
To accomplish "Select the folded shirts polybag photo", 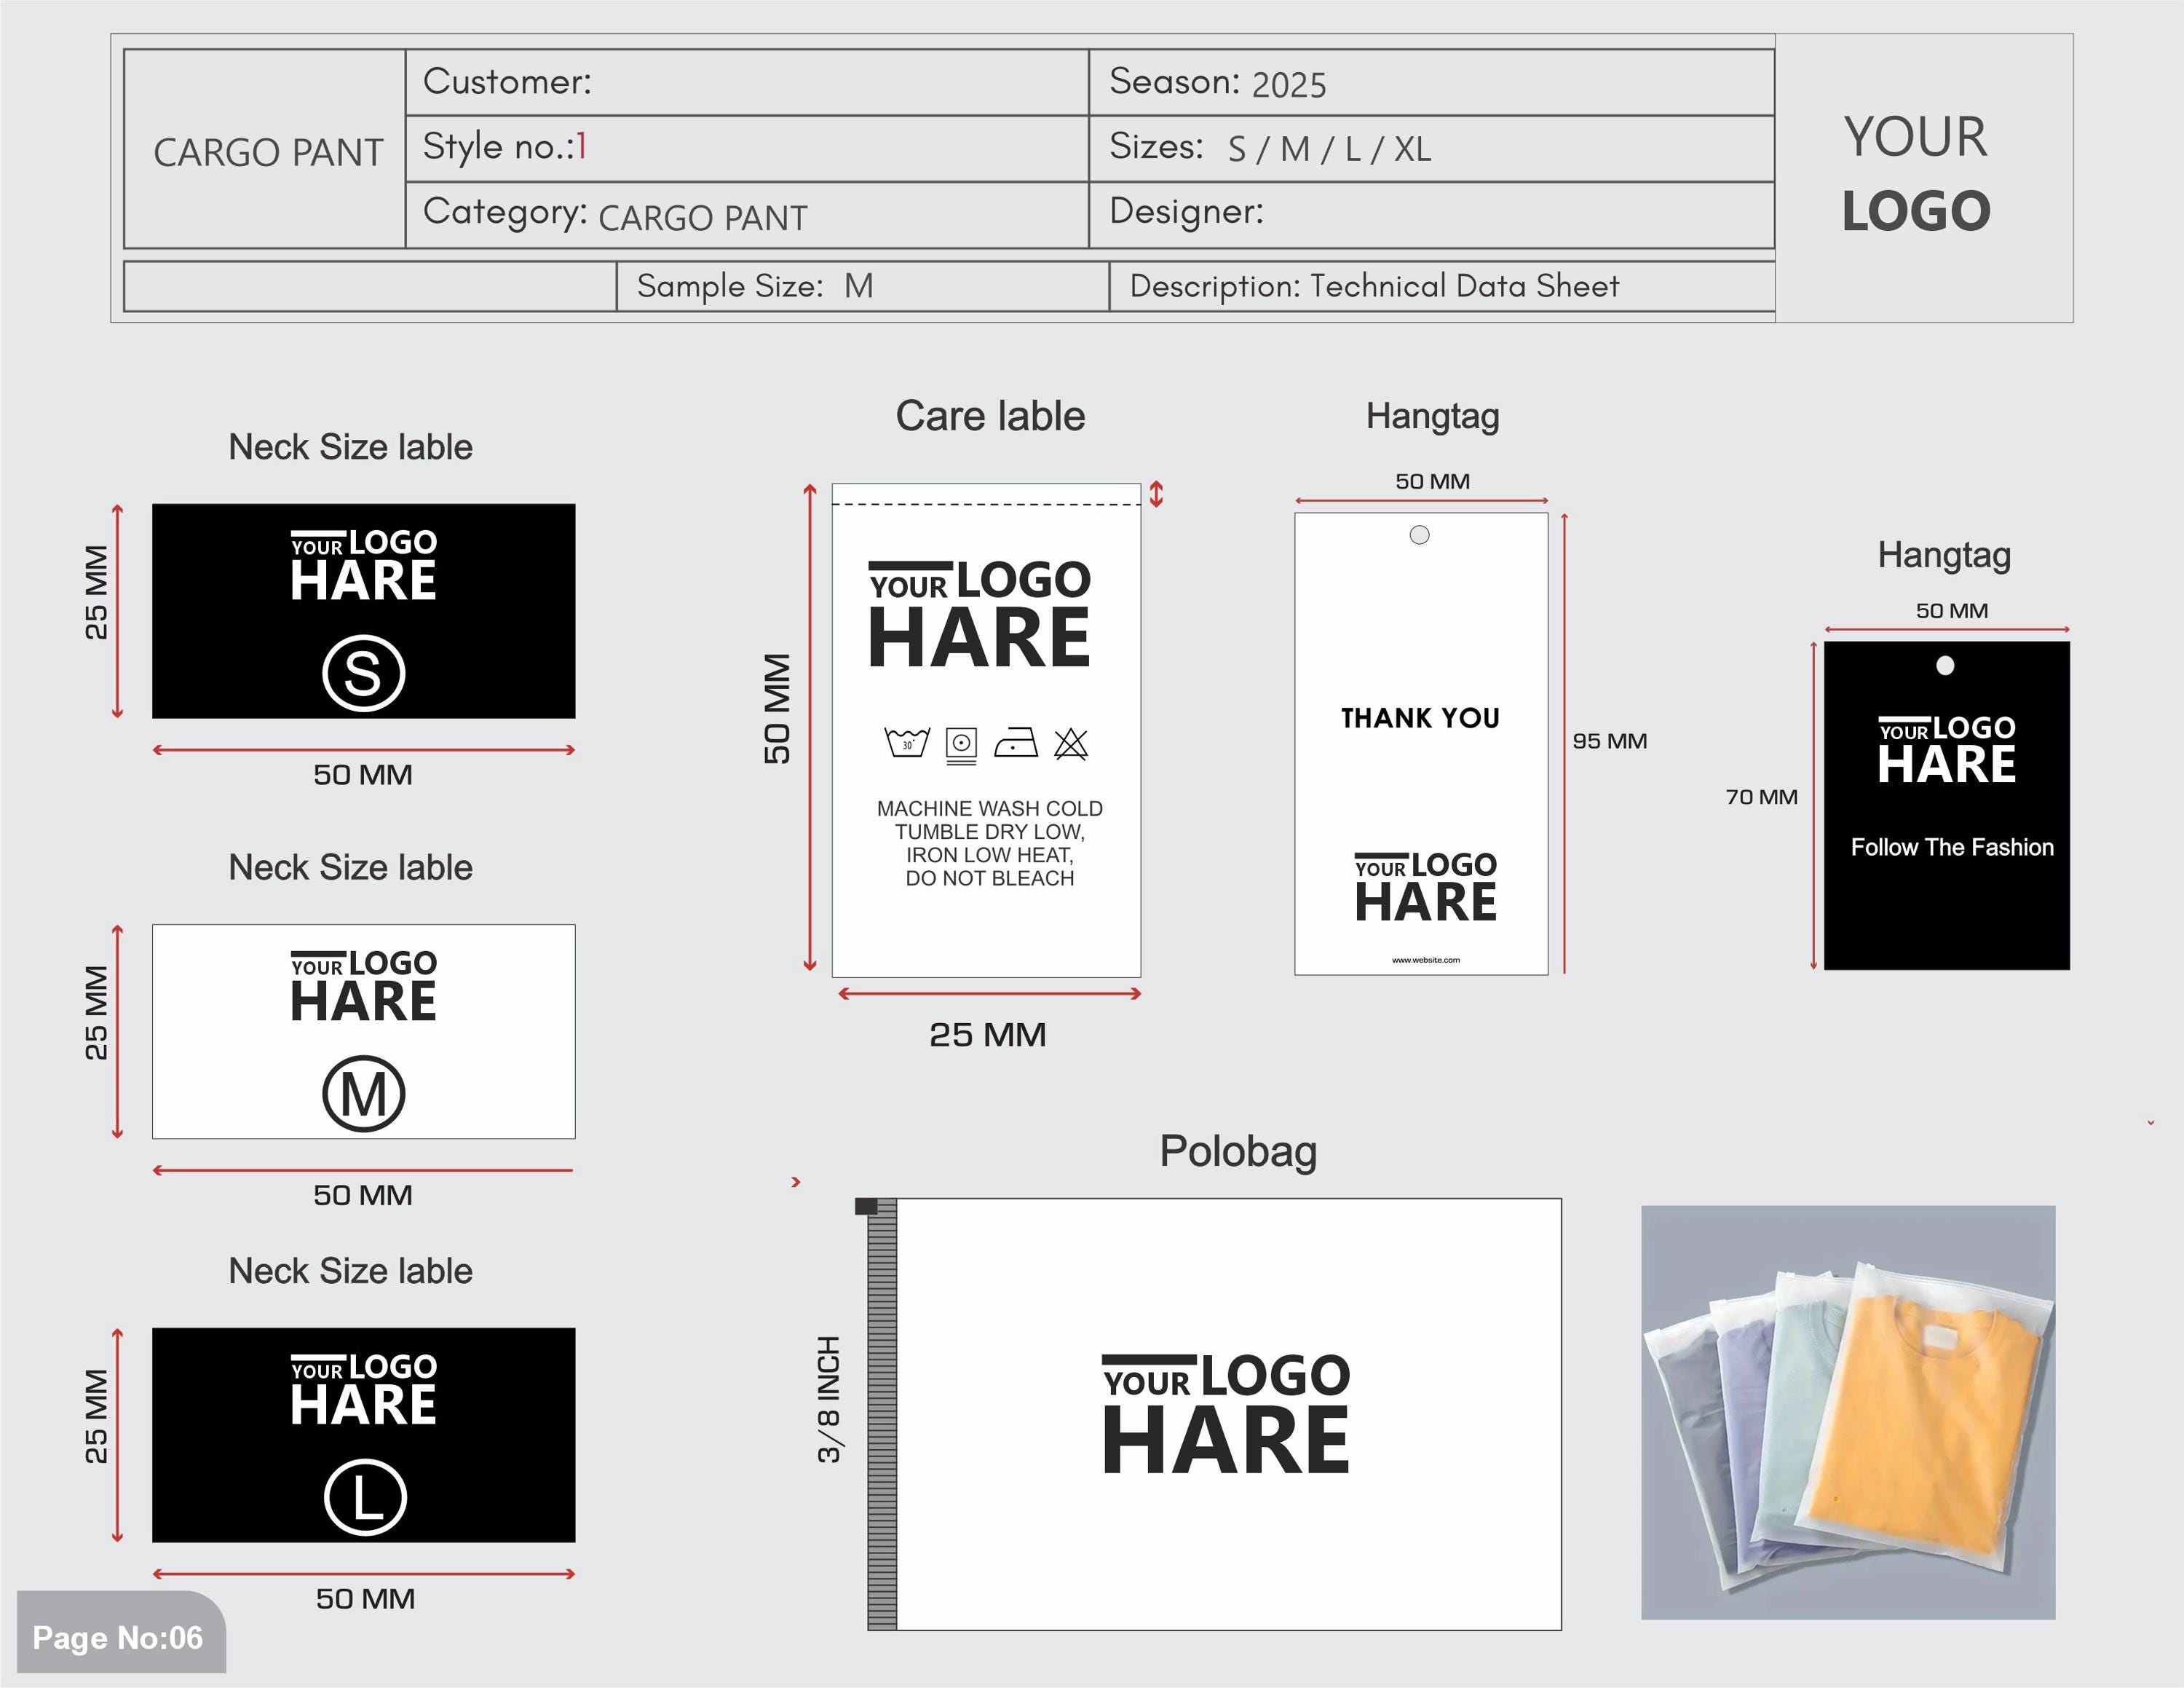I will (x=1848, y=1412).
